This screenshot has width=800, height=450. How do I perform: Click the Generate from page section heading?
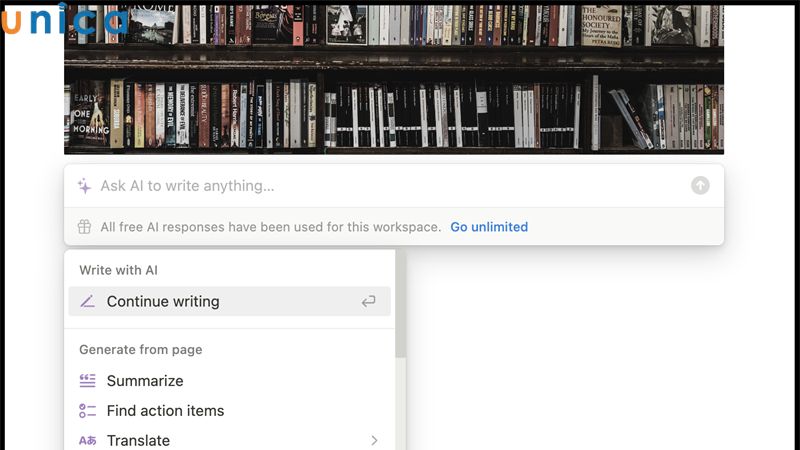point(141,350)
